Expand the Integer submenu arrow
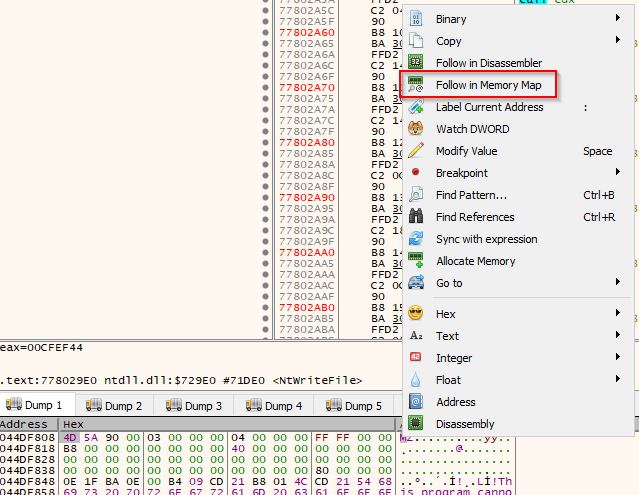639x495 pixels. click(618, 357)
